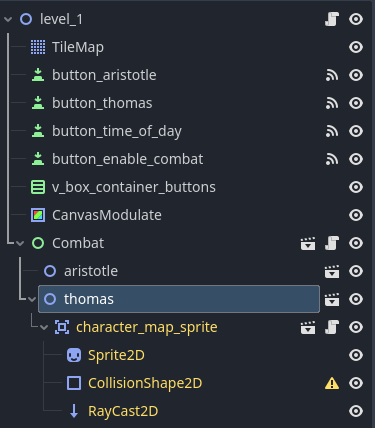Select the button_enable_combat node
This screenshot has width=375, height=428.
click(x=127, y=159)
